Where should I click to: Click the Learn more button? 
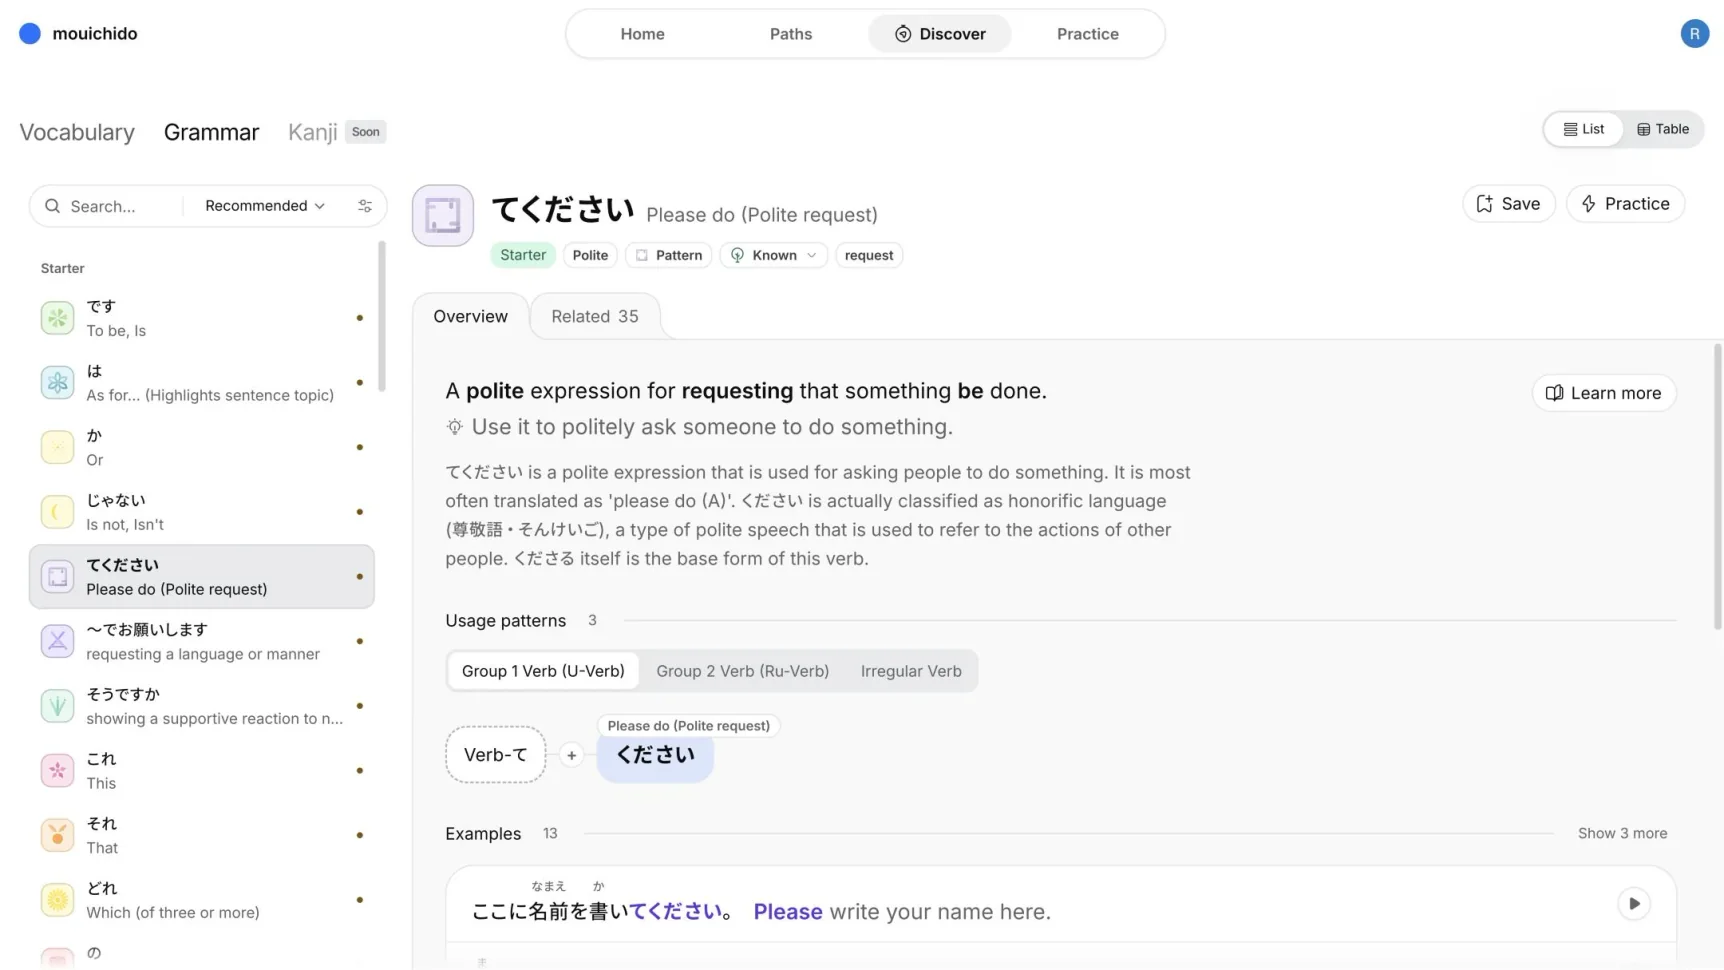tap(1603, 393)
